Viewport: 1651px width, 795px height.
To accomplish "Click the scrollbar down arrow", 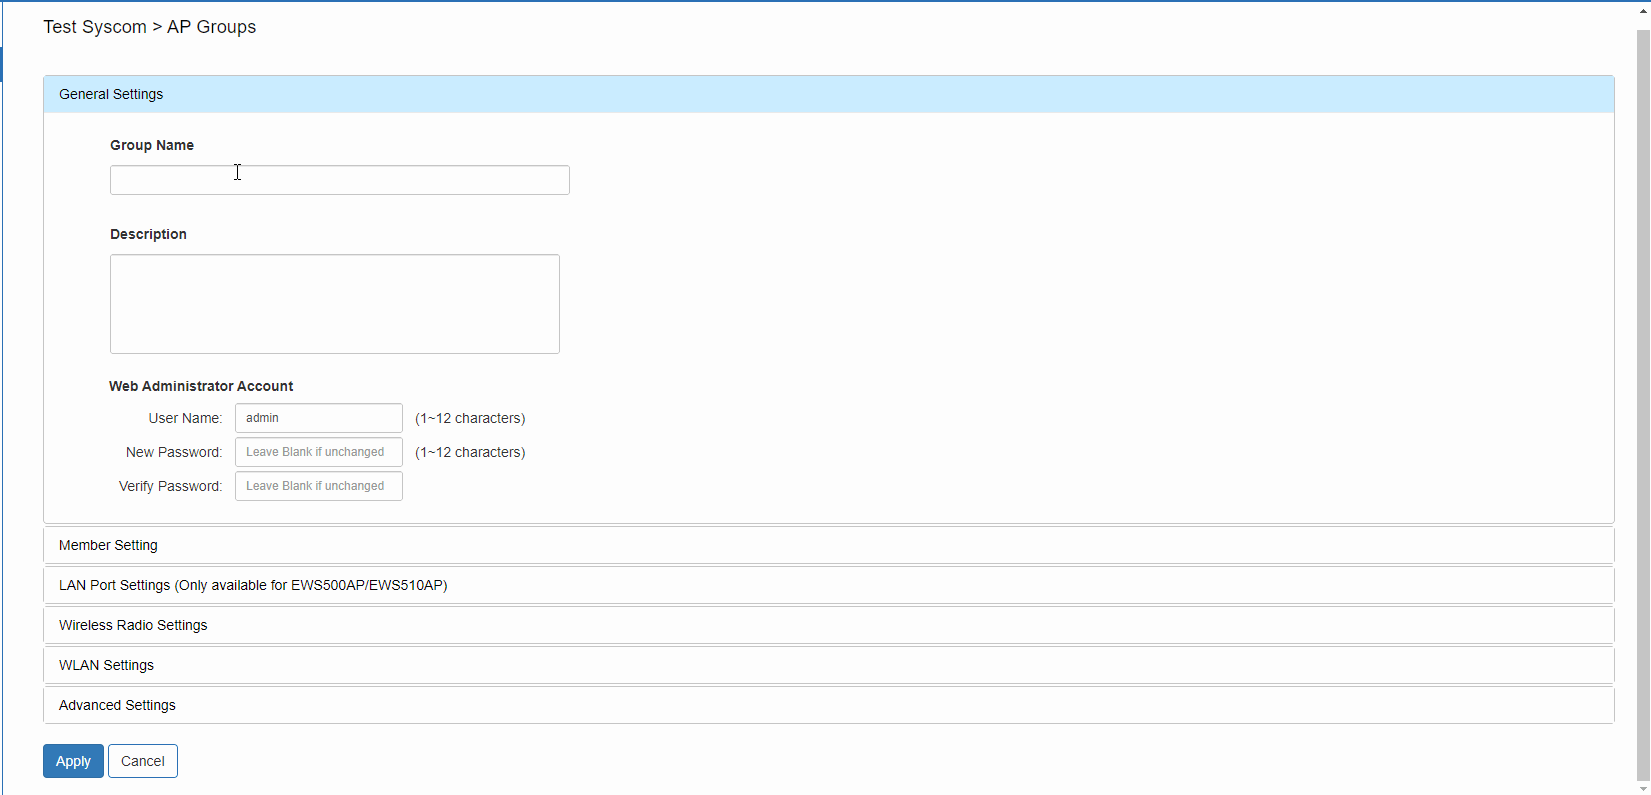I will (1643, 788).
